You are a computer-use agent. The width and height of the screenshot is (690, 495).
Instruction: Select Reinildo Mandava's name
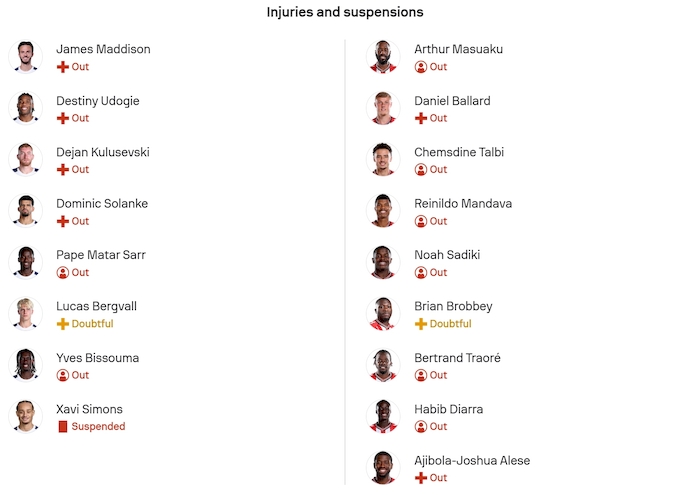[462, 204]
